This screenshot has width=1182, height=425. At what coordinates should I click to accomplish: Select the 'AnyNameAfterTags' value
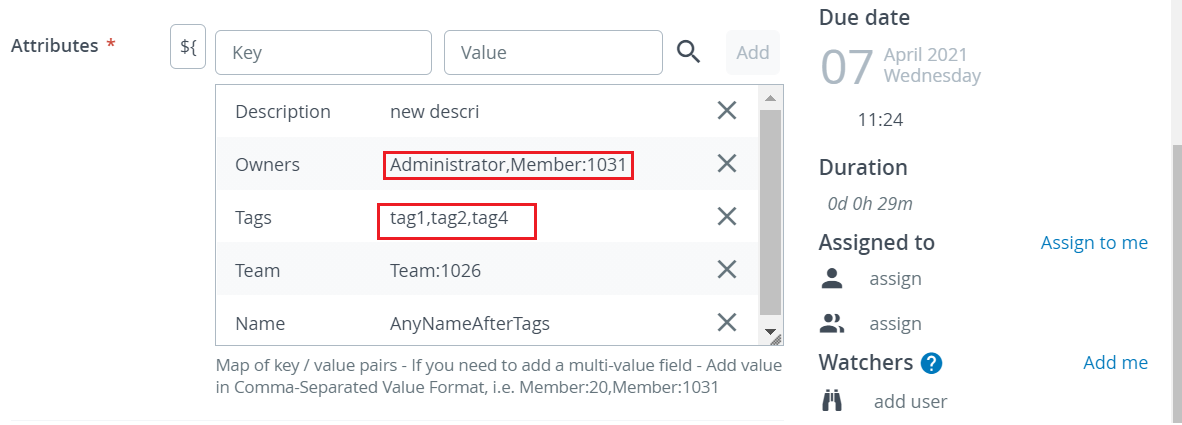coord(470,324)
